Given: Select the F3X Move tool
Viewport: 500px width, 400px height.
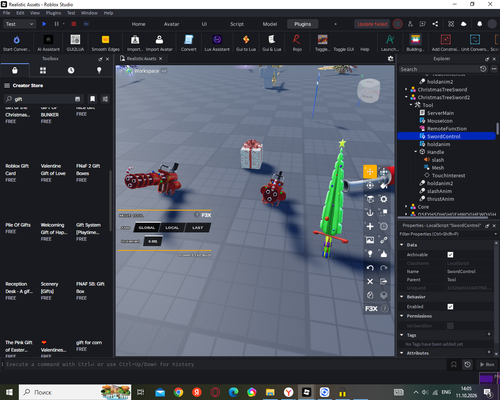Looking at the screenshot, I should (x=370, y=172).
